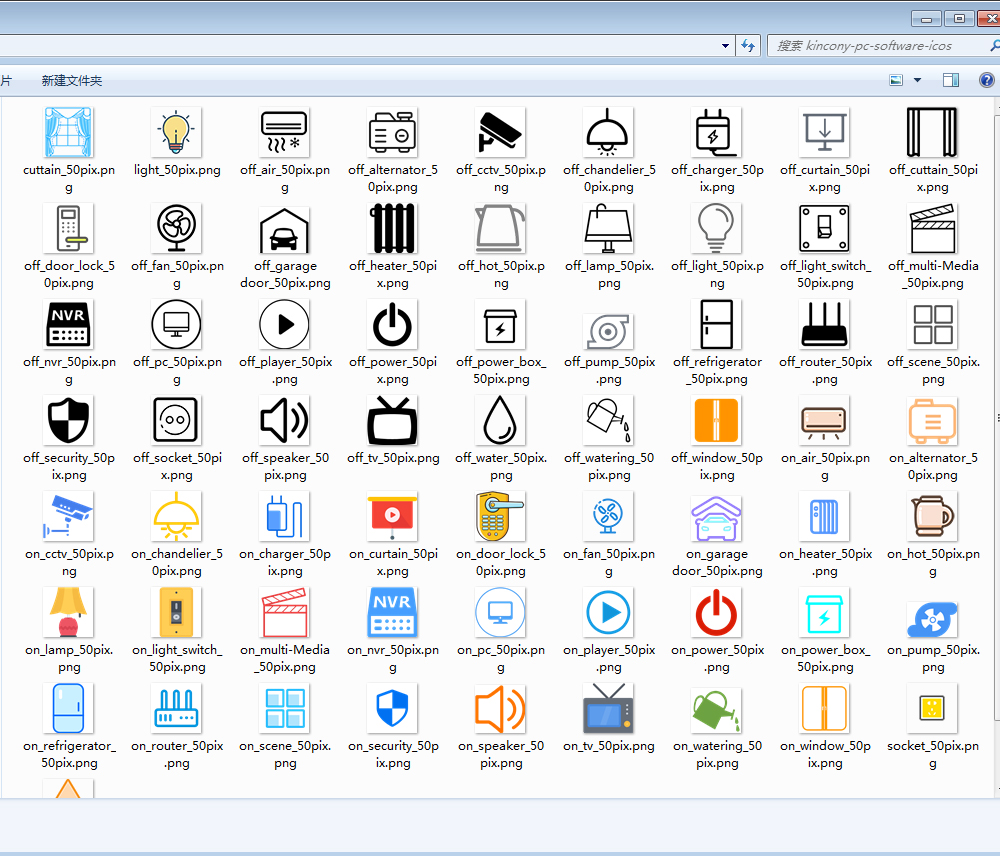Select the off_cctv_50pix.png file icon
The image size is (1000, 856).
point(501,132)
